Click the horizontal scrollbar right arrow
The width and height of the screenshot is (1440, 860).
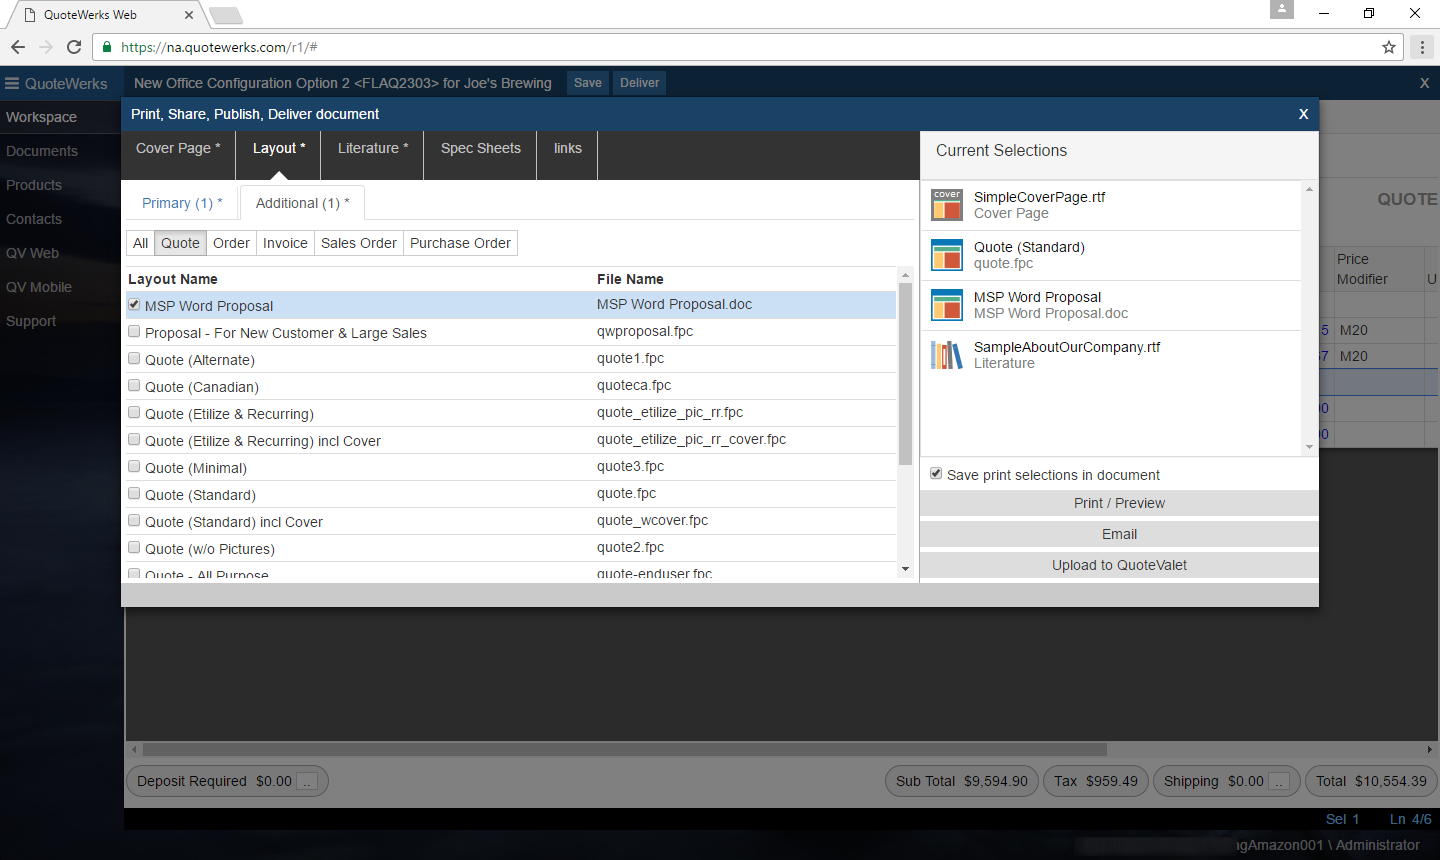pos(1430,749)
